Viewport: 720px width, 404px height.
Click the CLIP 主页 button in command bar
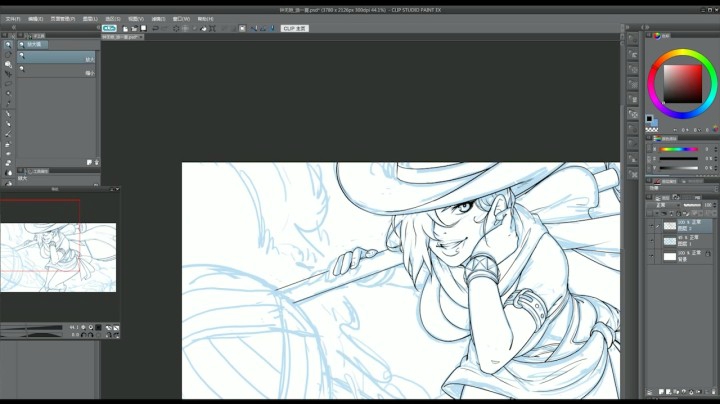click(x=294, y=28)
